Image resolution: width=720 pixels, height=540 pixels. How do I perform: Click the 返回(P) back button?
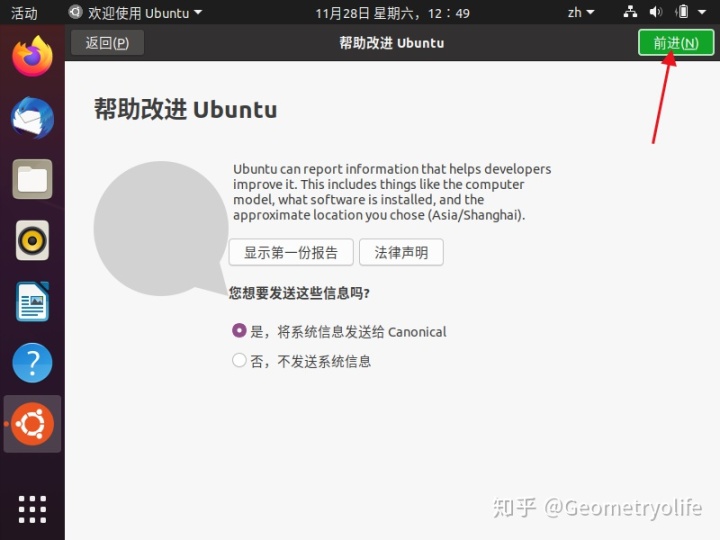(107, 43)
